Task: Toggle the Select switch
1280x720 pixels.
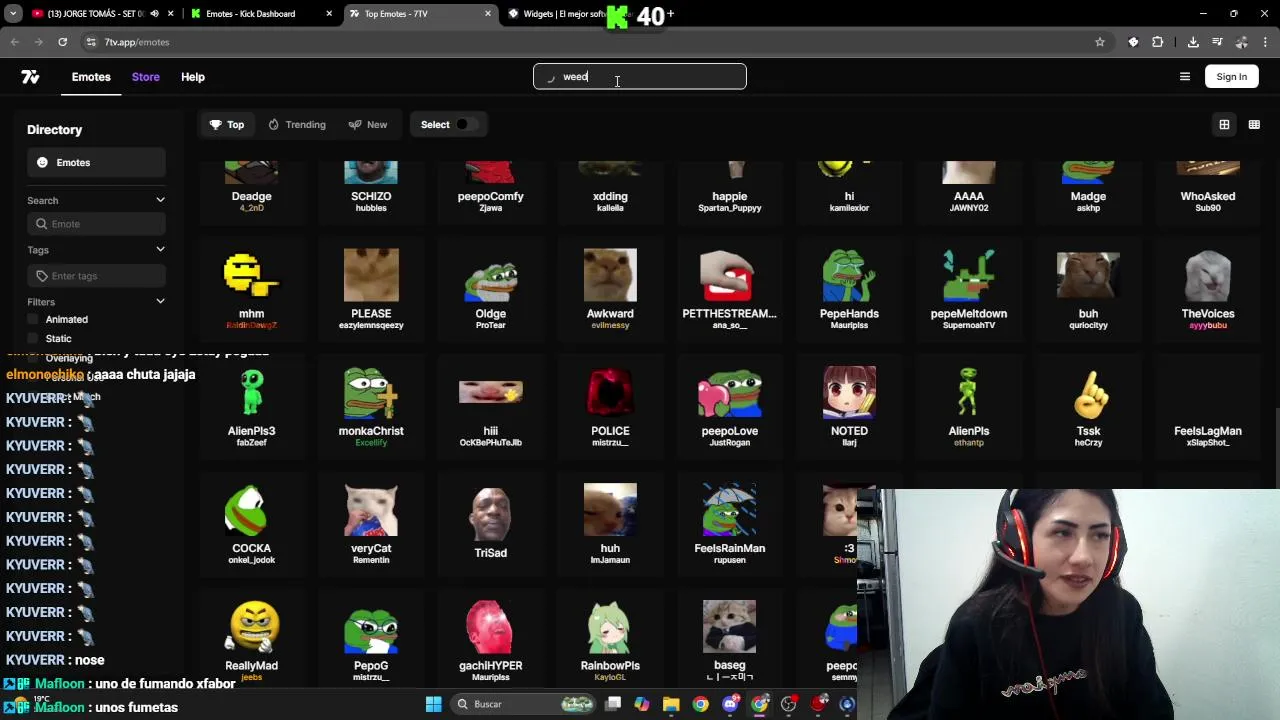Action: tap(466, 125)
